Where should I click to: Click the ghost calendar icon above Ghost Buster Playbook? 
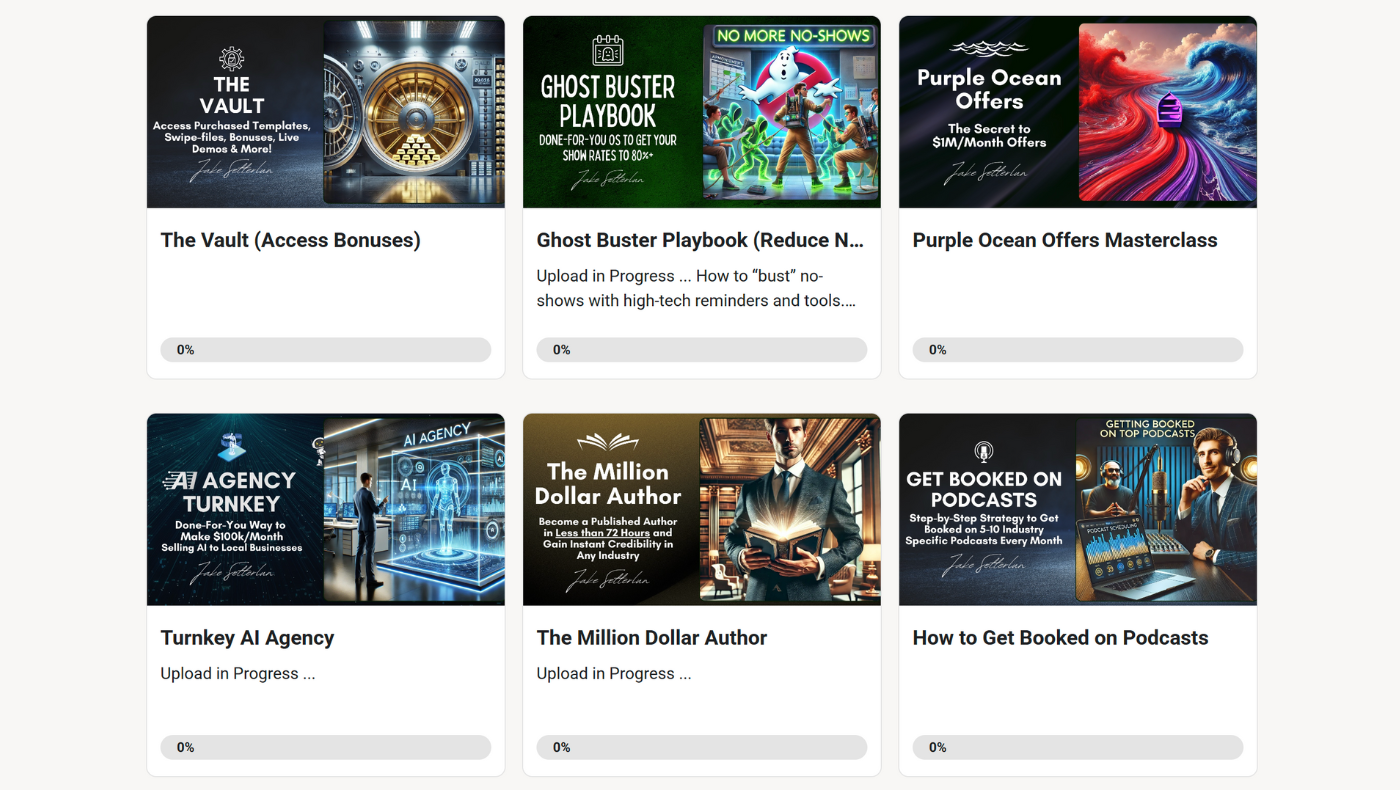click(607, 50)
